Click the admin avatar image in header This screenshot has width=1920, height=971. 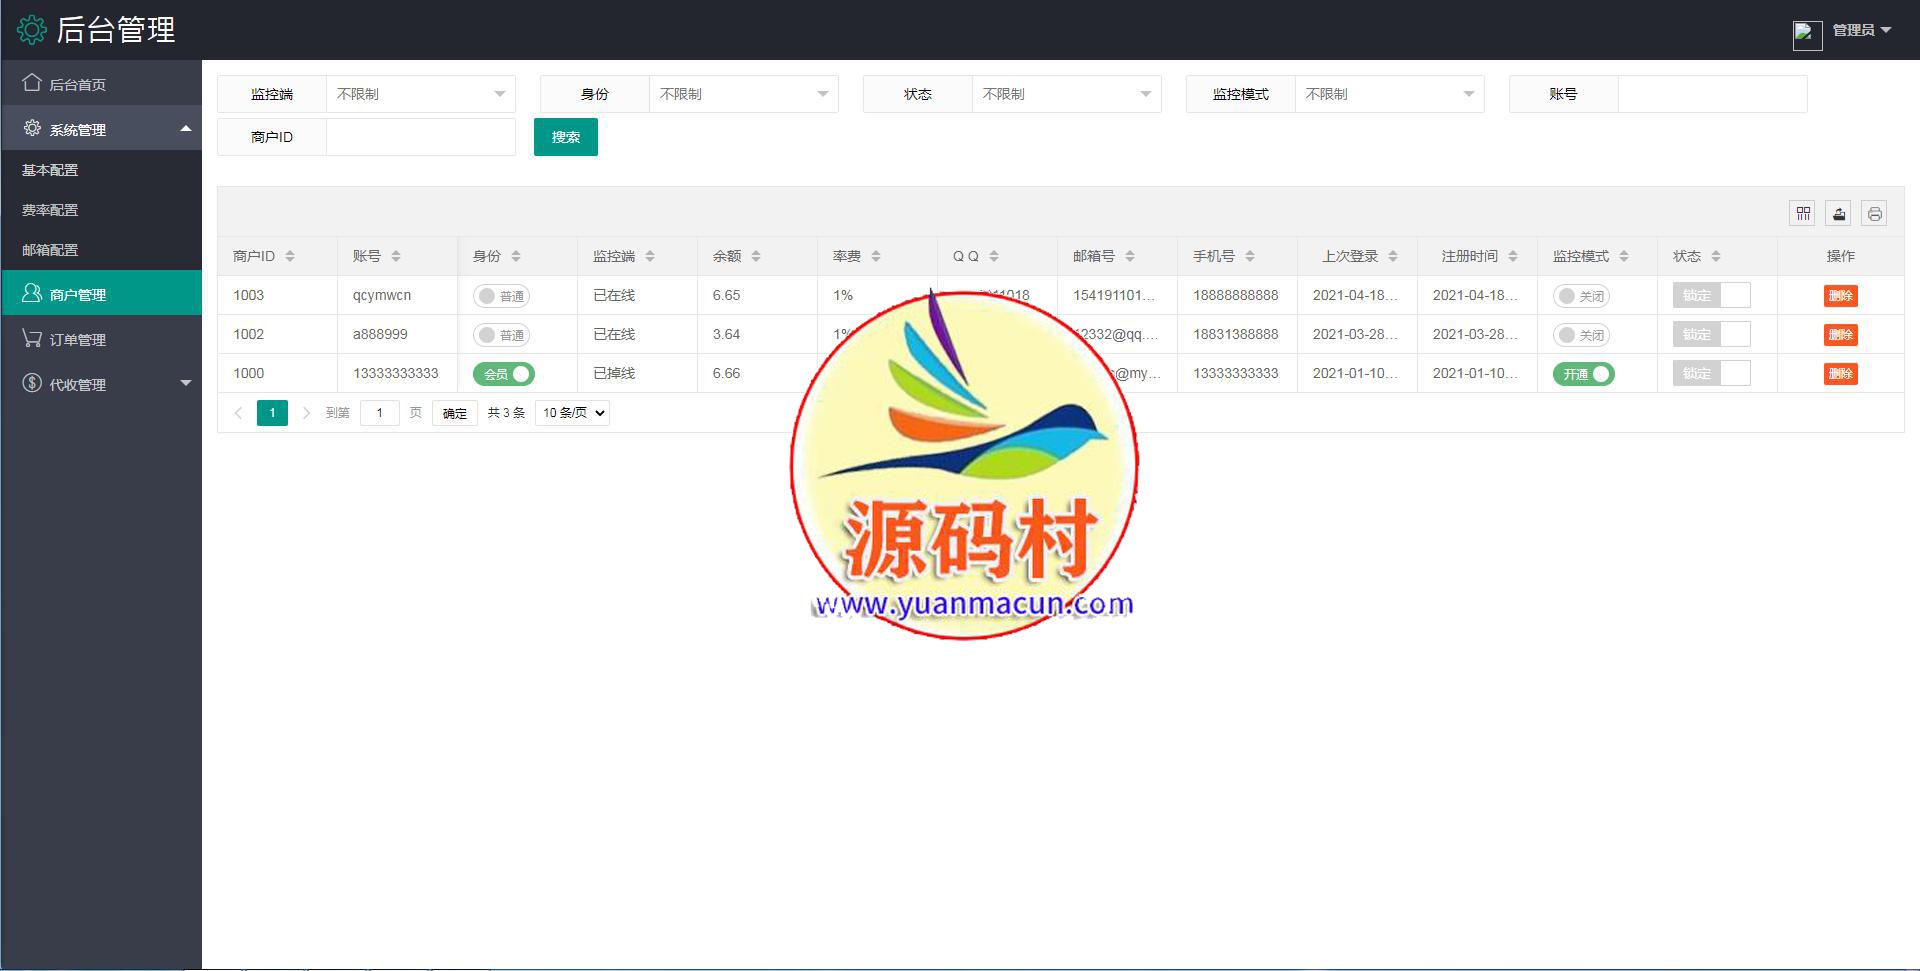tap(1807, 35)
